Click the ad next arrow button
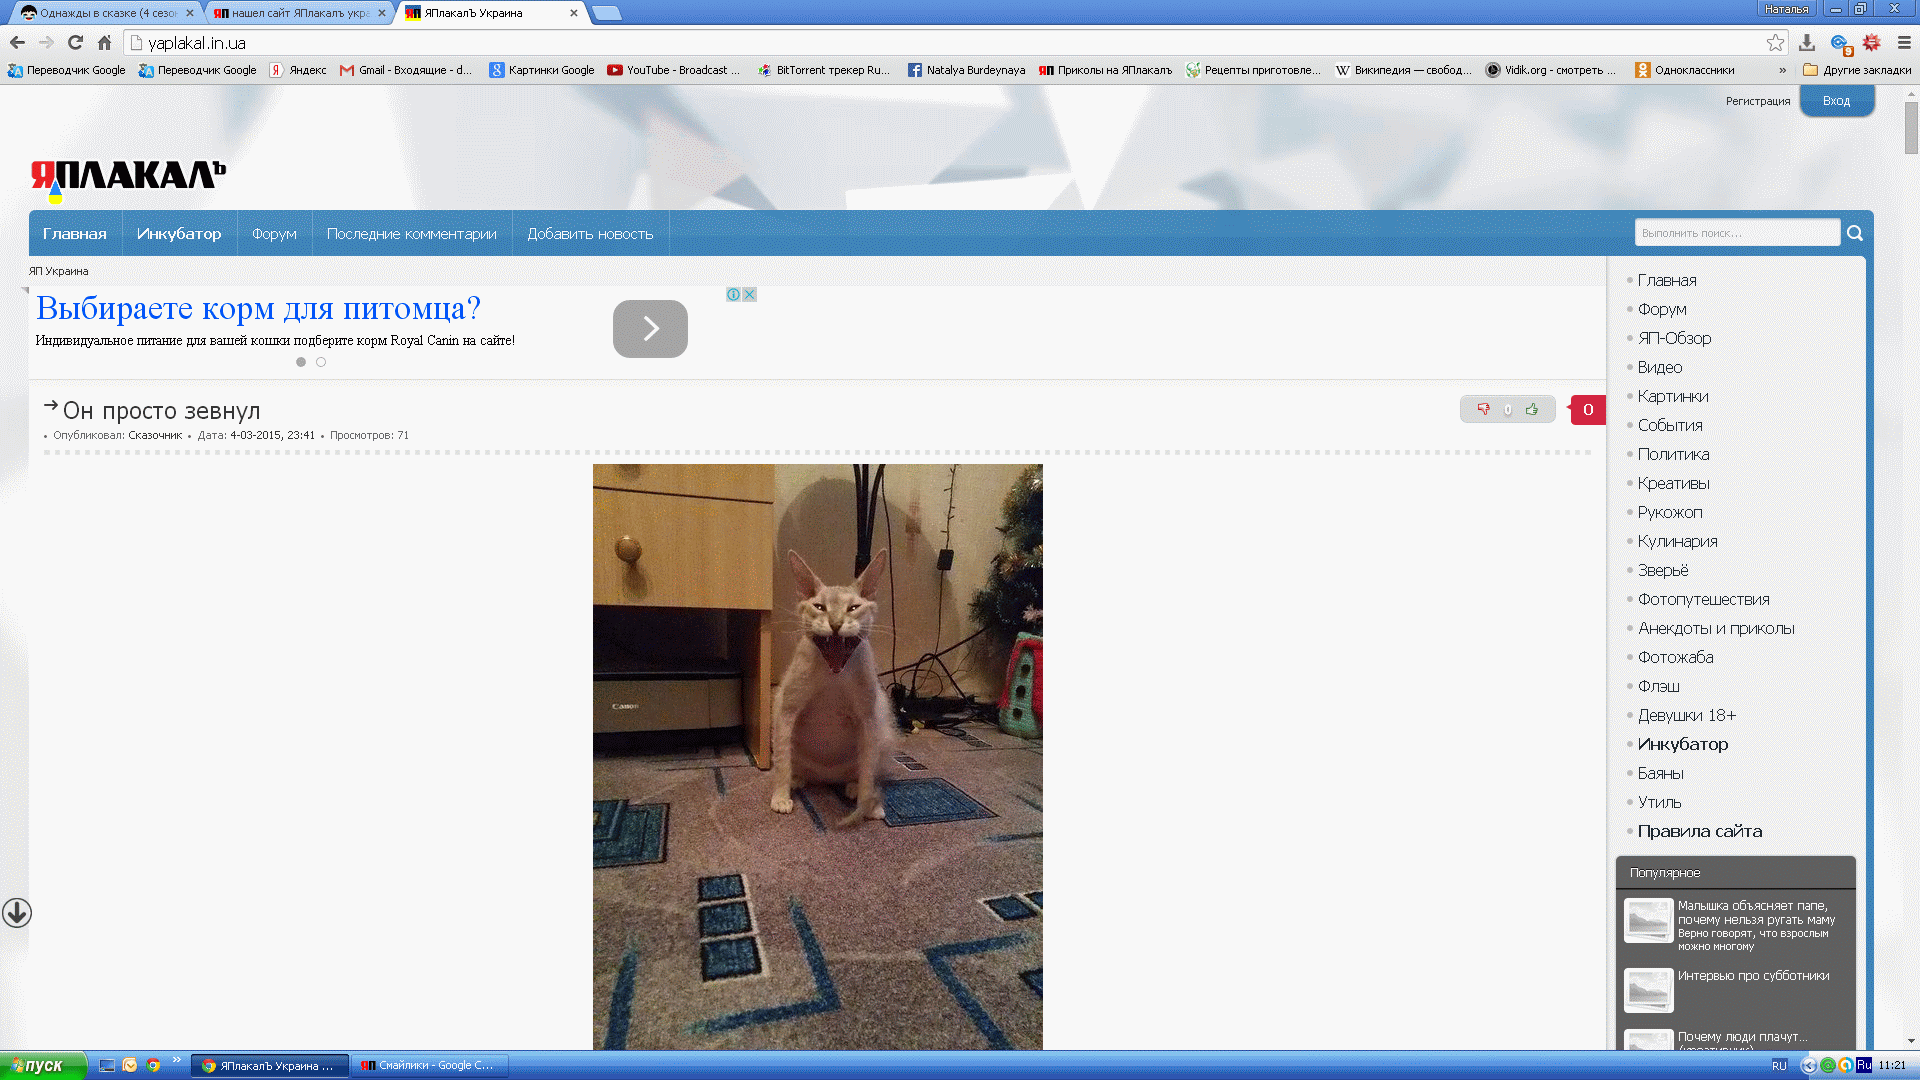The width and height of the screenshot is (1920, 1080). (650, 328)
